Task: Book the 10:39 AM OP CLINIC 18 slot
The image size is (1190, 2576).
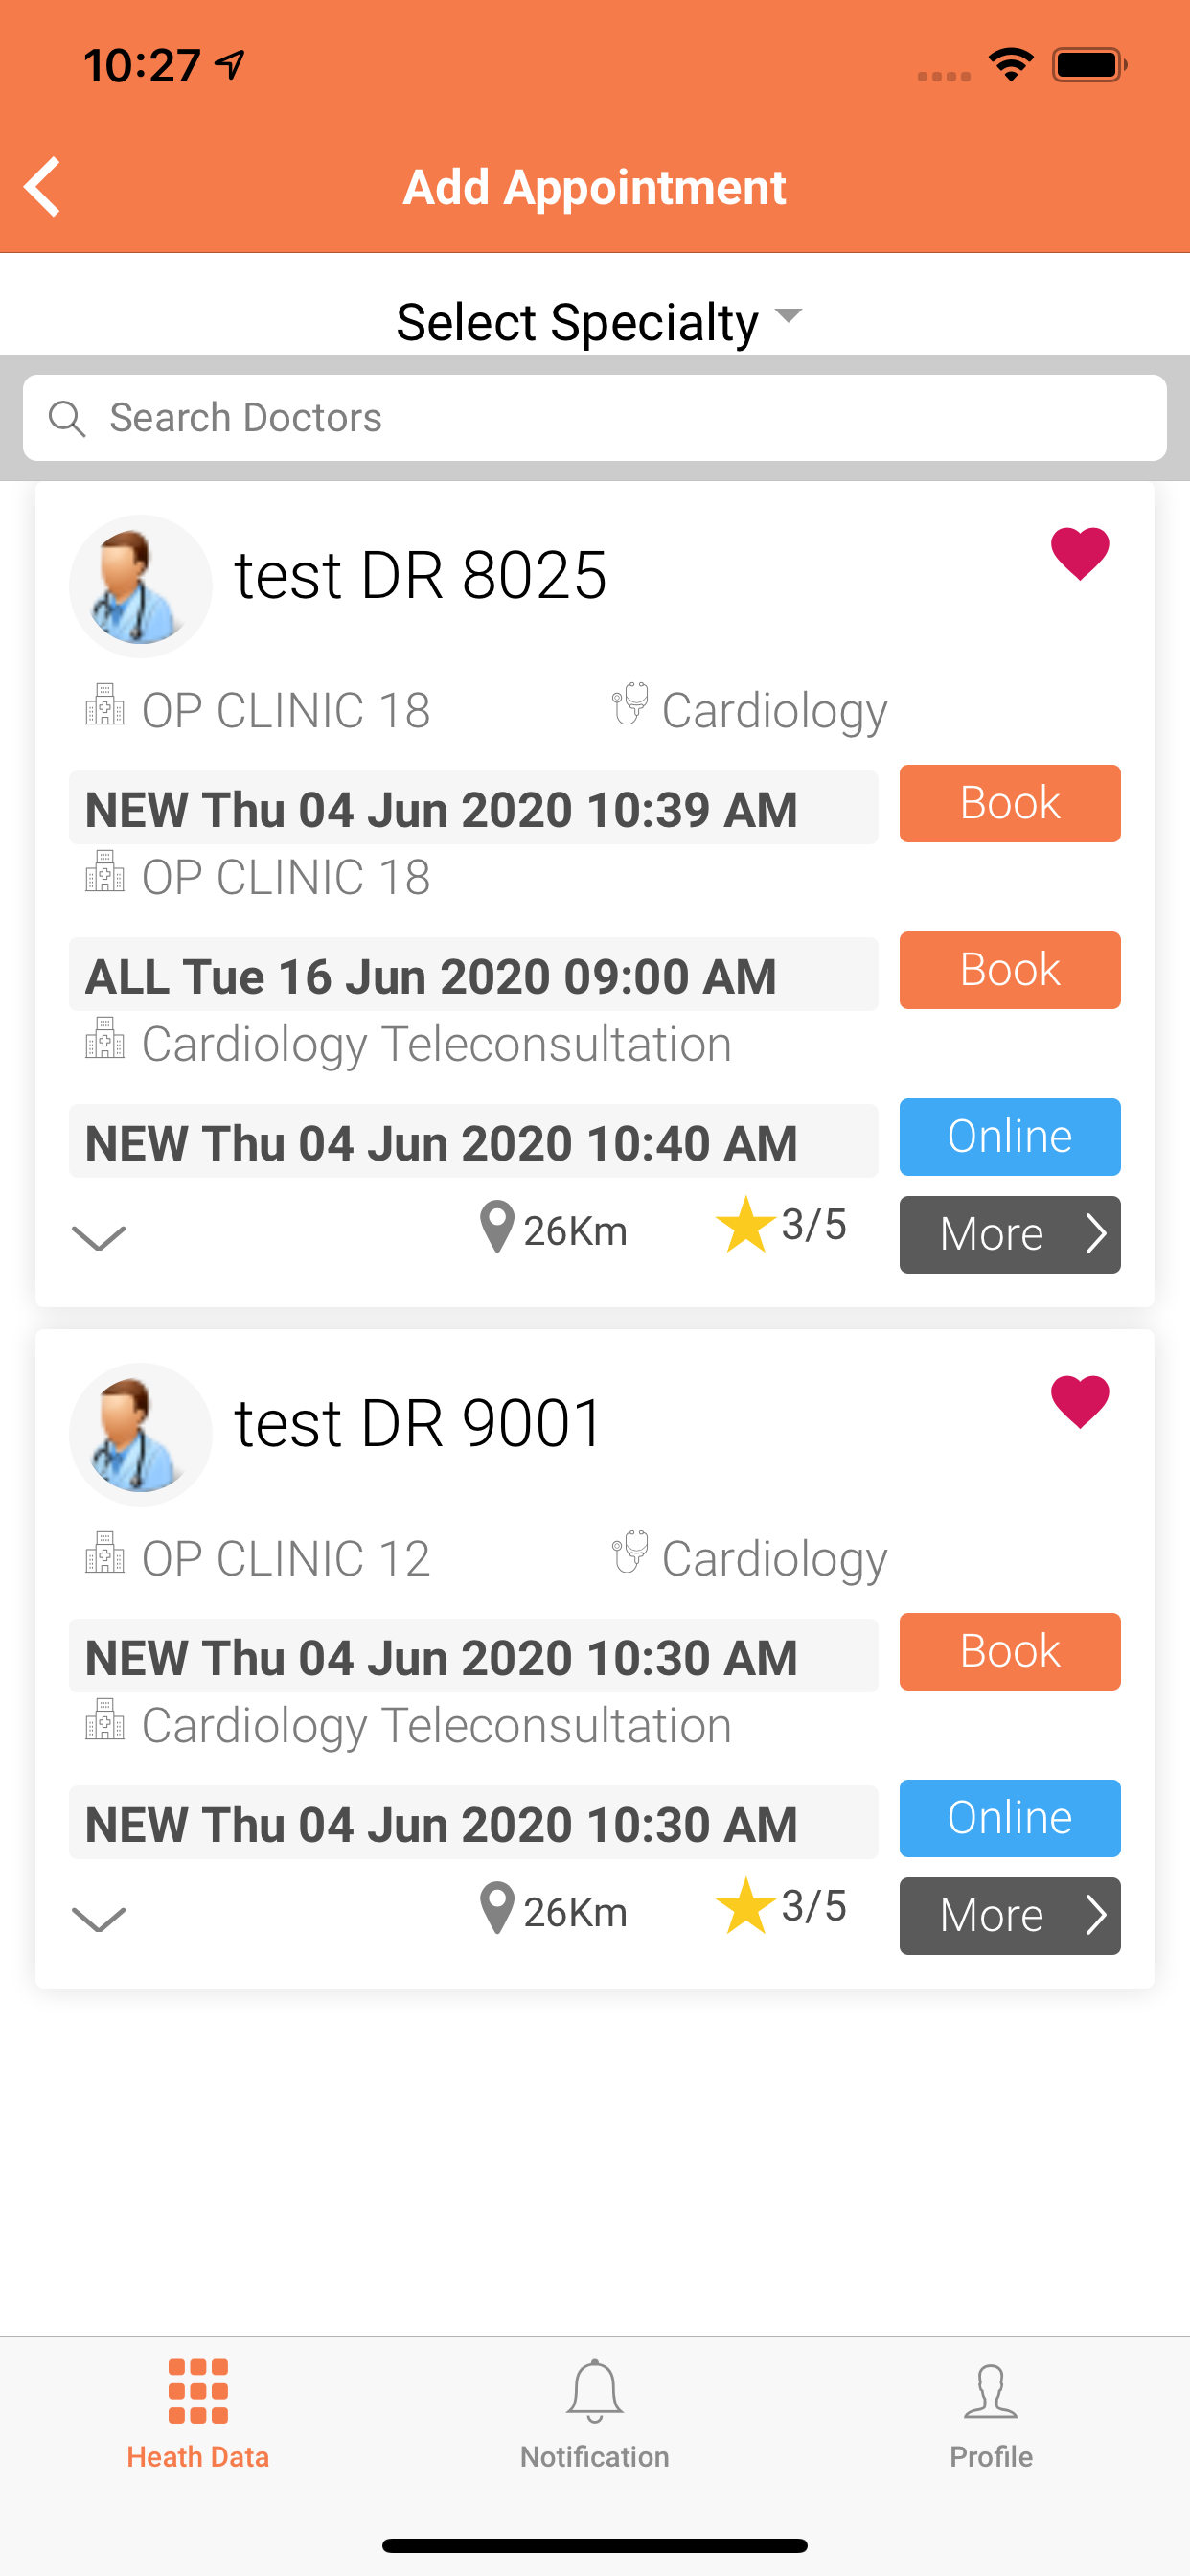Action: pyautogui.click(x=1010, y=804)
